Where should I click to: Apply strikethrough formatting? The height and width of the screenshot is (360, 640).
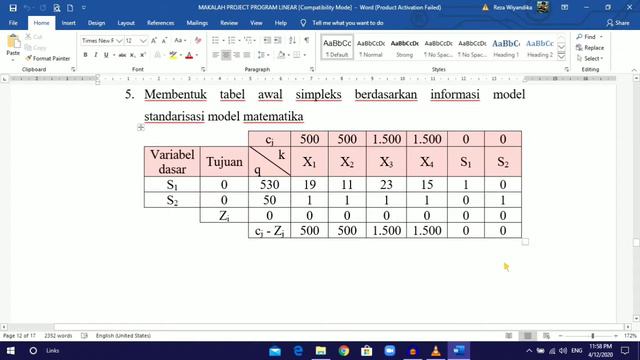tap(122, 55)
